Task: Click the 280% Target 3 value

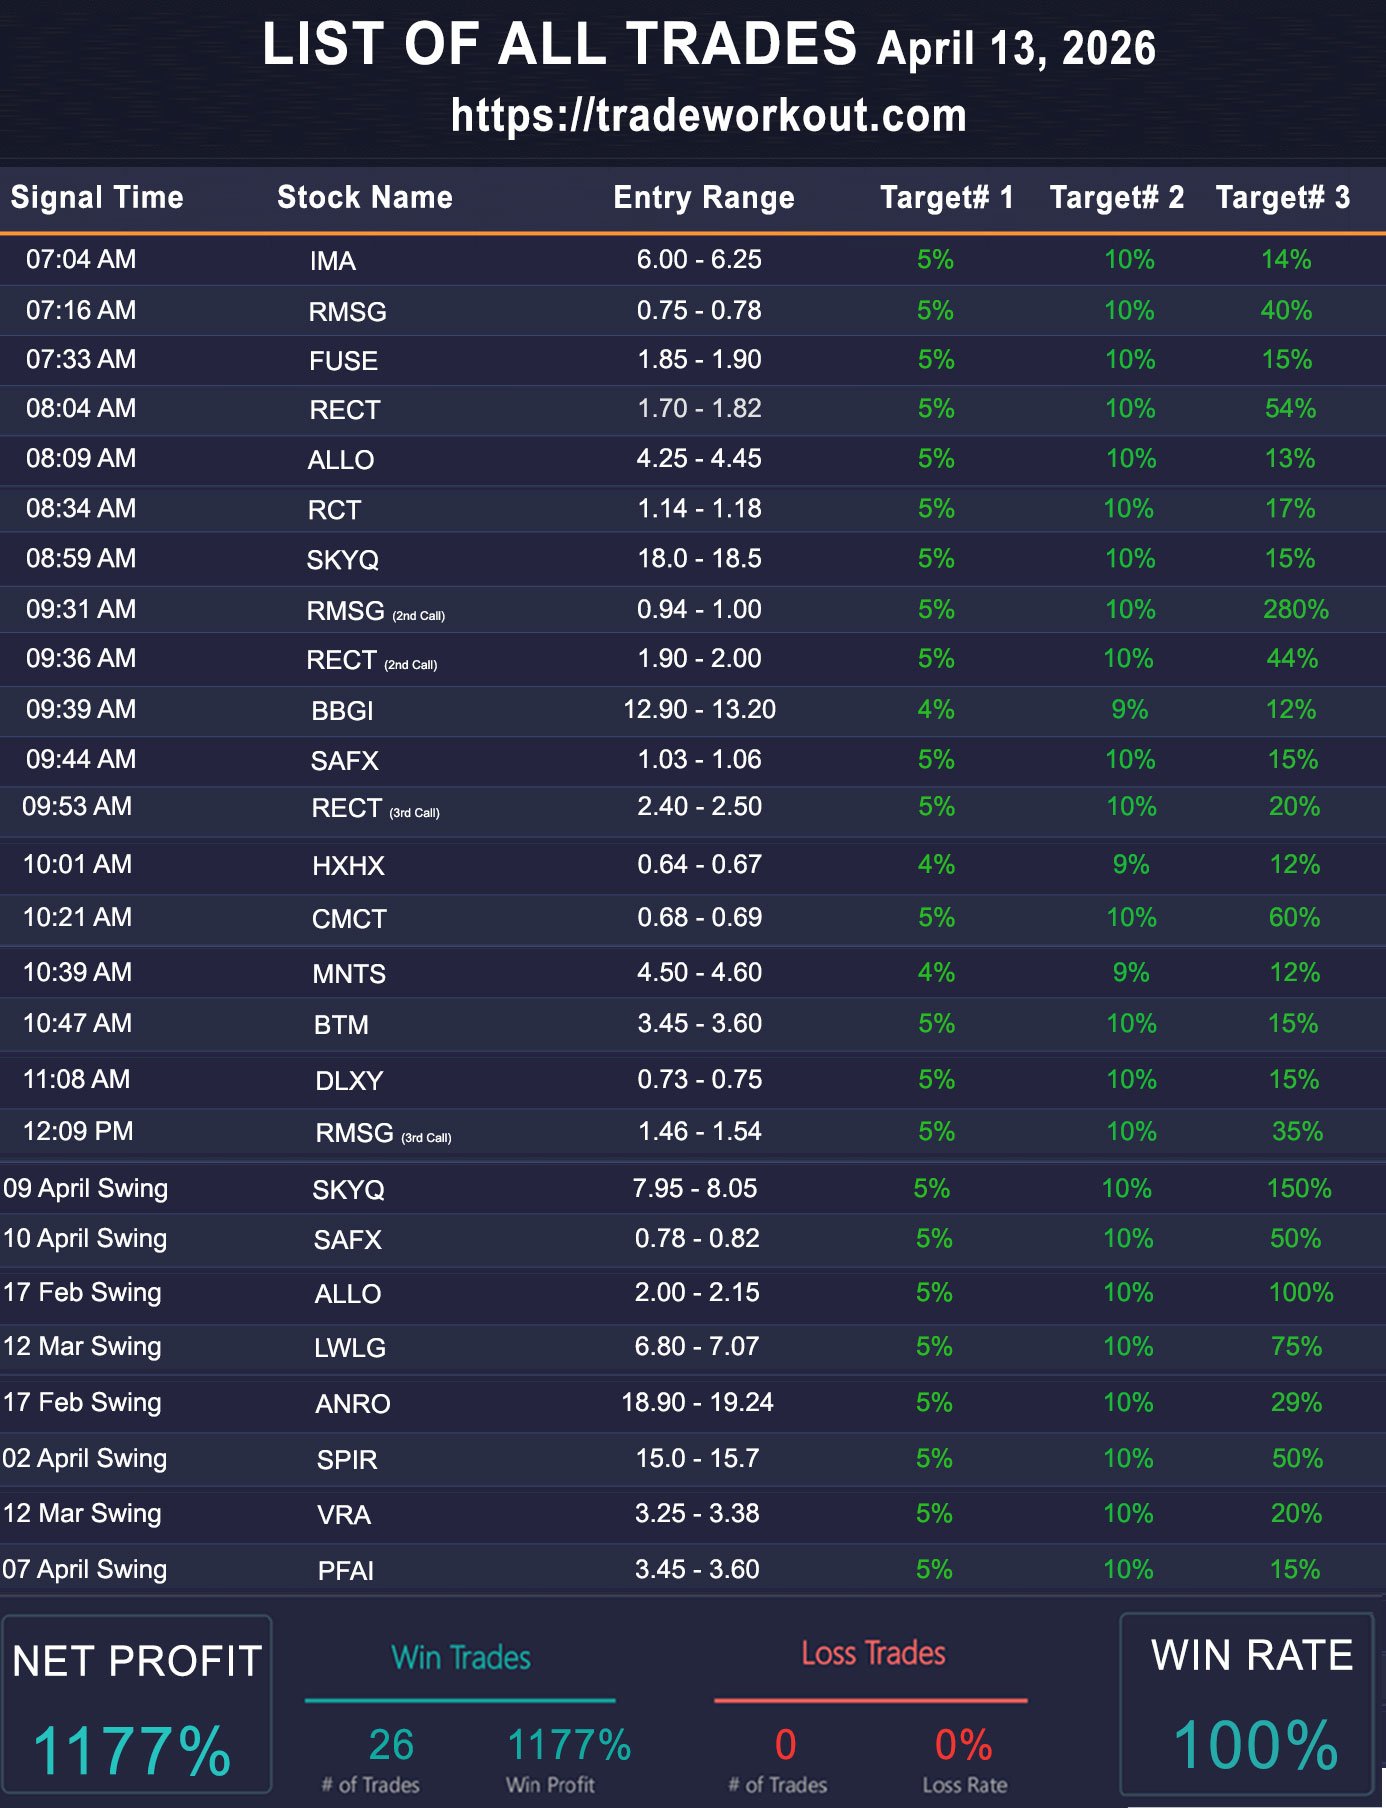Action: tap(1295, 609)
